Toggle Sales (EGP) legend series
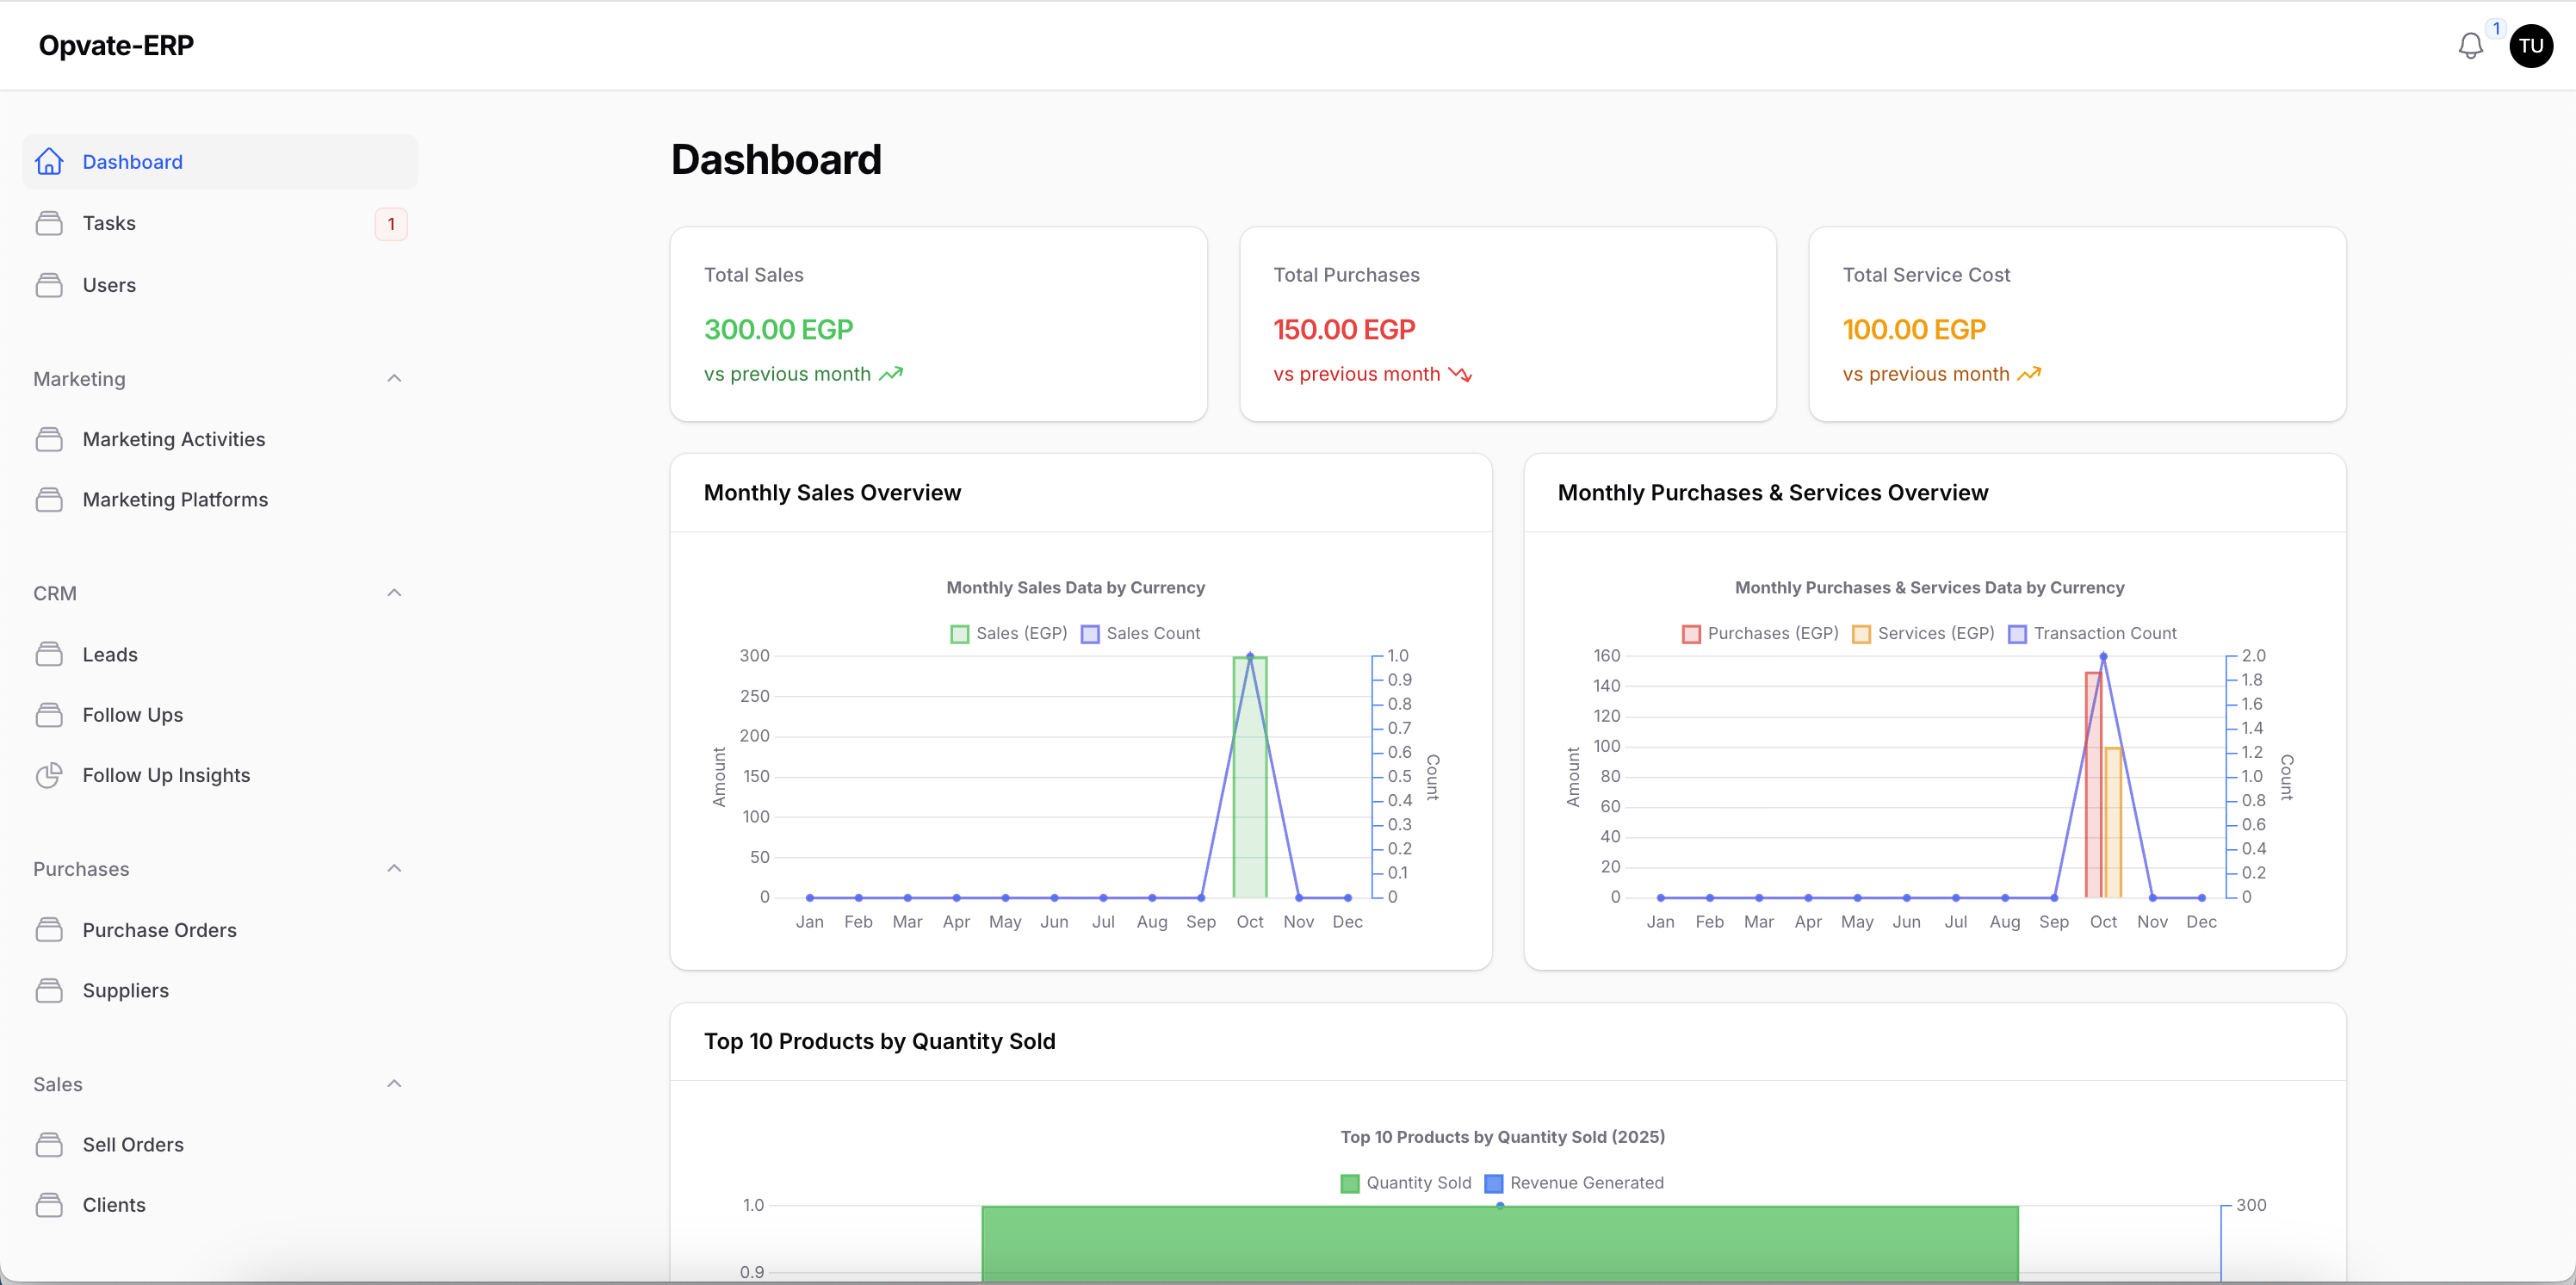This screenshot has width=2576, height=1285. click(x=1009, y=633)
